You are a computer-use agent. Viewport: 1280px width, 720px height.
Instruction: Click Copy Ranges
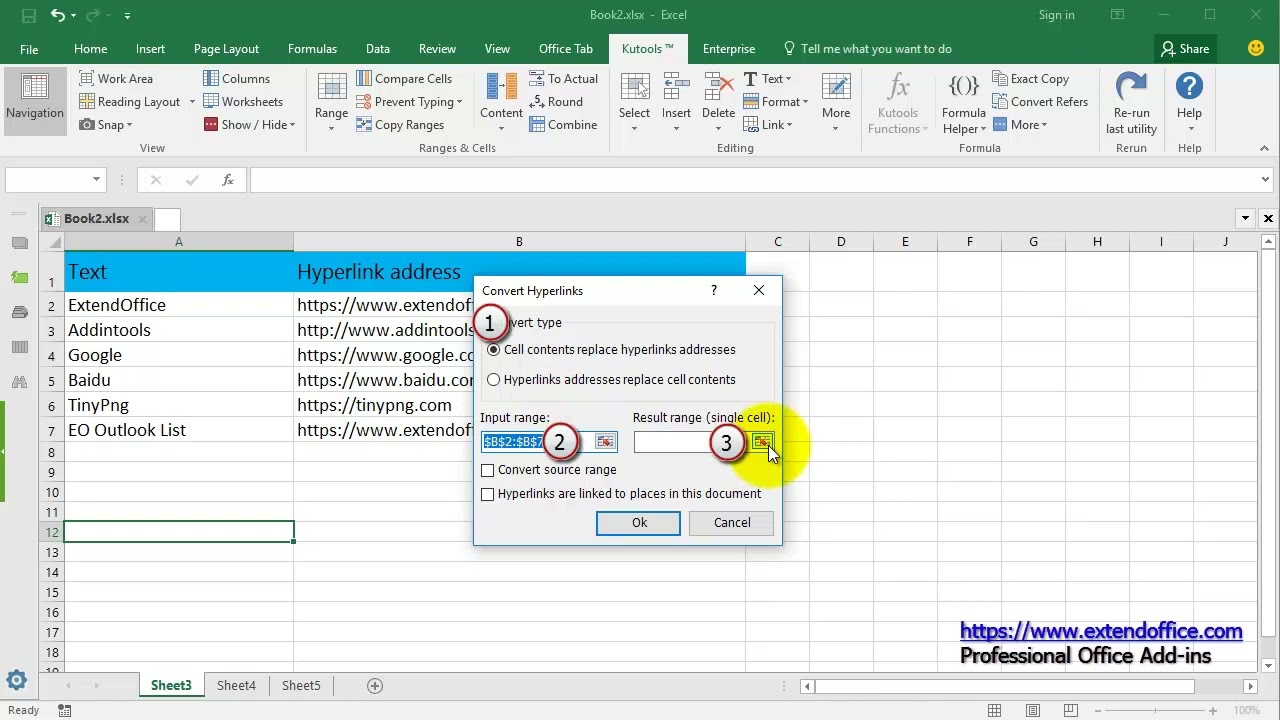point(400,124)
